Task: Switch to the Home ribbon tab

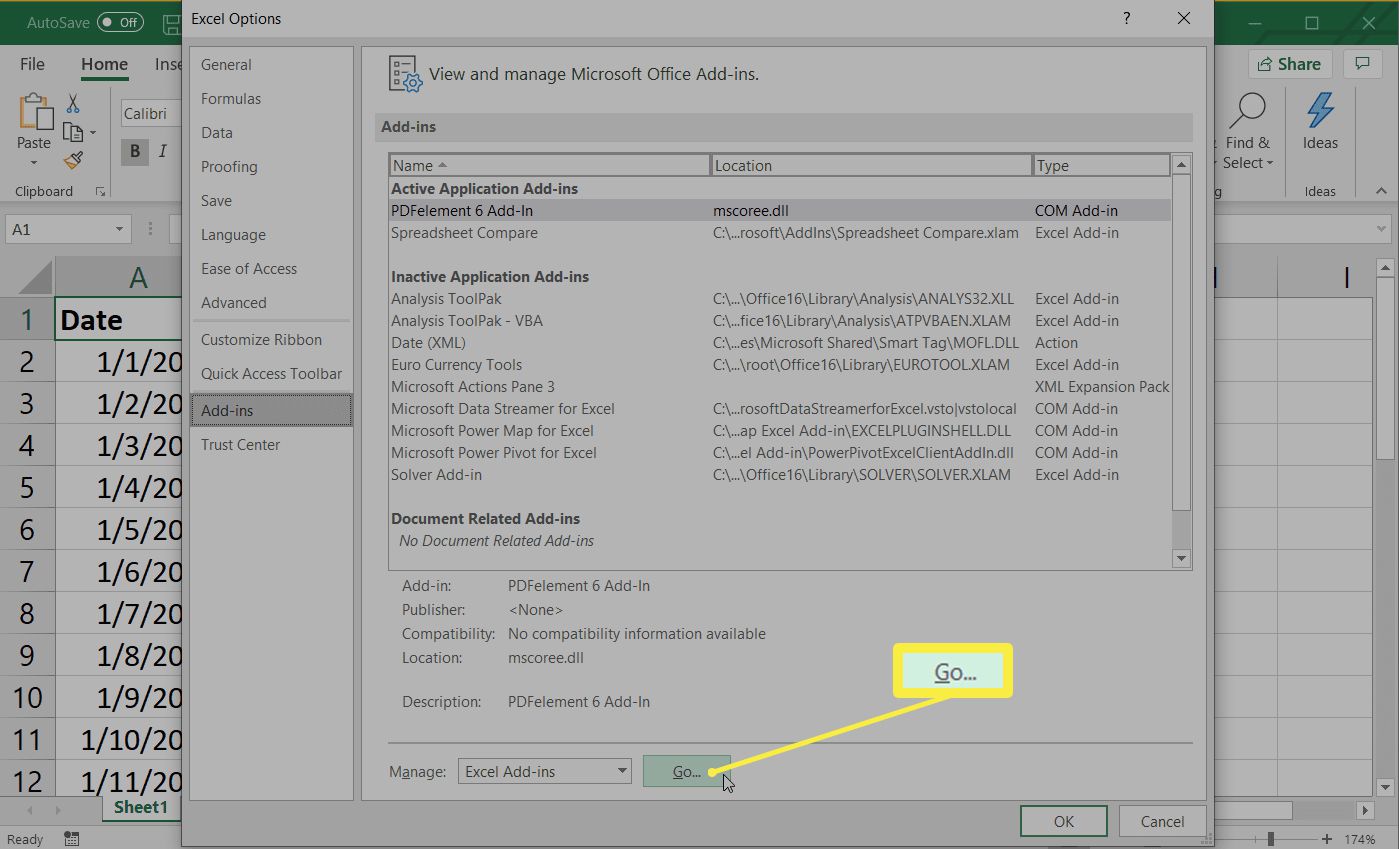Action: coord(104,64)
